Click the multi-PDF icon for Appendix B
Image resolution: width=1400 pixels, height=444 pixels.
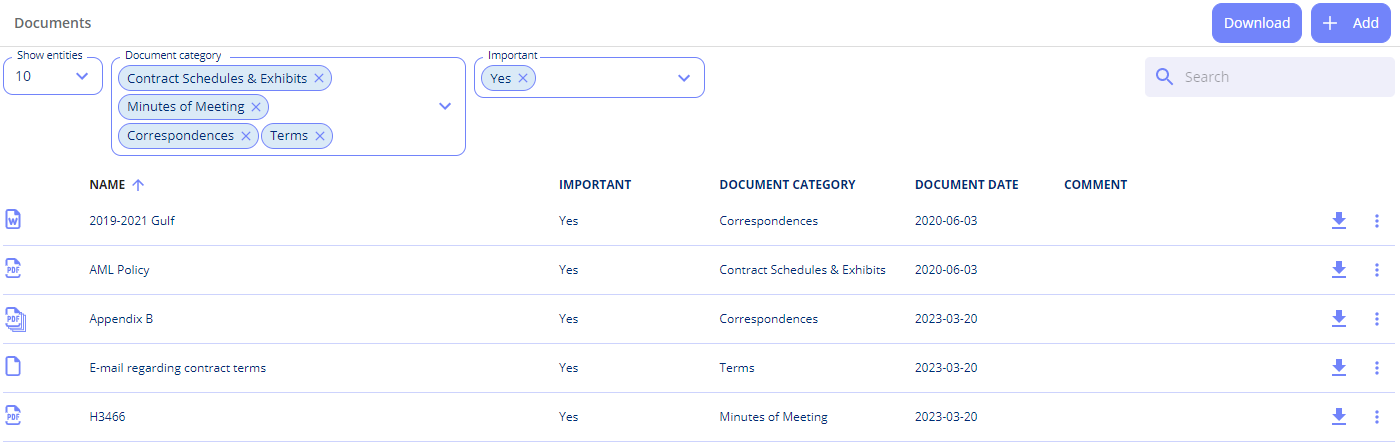pos(14,318)
